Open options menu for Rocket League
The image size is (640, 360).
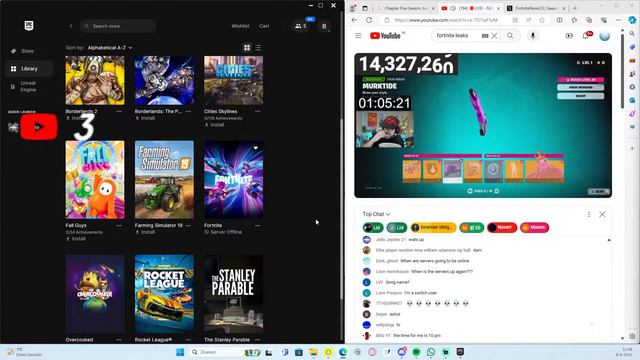(188, 340)
